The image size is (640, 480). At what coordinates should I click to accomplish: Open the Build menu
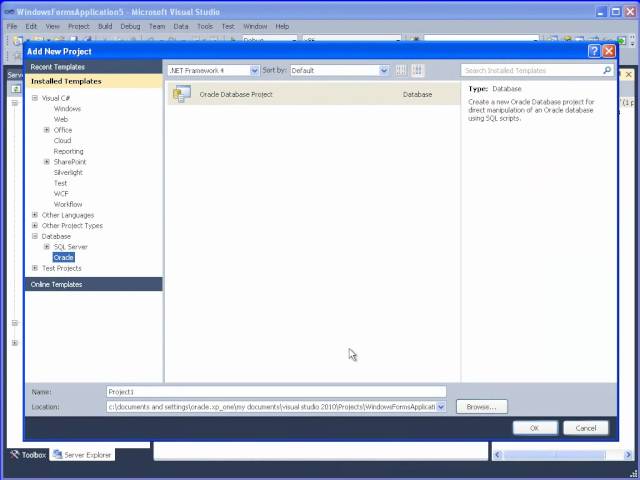[105, 26]
